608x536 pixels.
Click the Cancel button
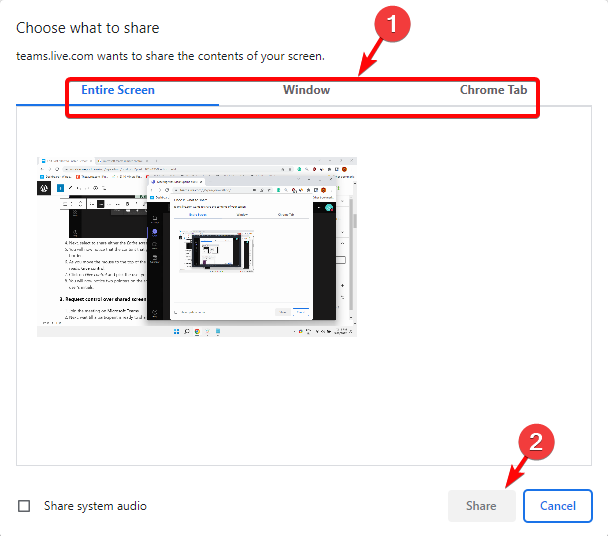point(558,506)
